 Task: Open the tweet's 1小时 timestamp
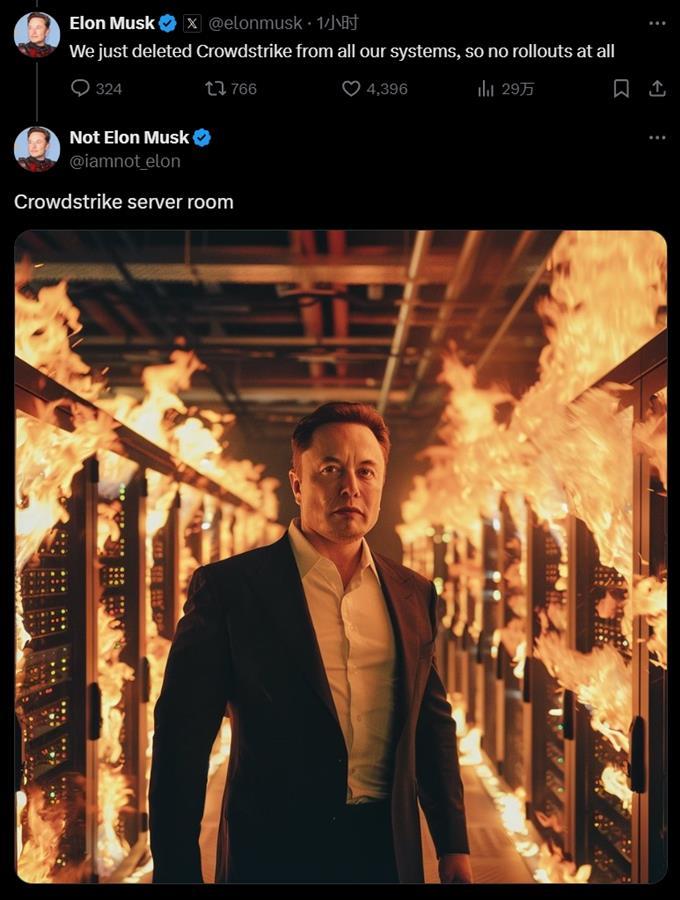tap(338, 23)
